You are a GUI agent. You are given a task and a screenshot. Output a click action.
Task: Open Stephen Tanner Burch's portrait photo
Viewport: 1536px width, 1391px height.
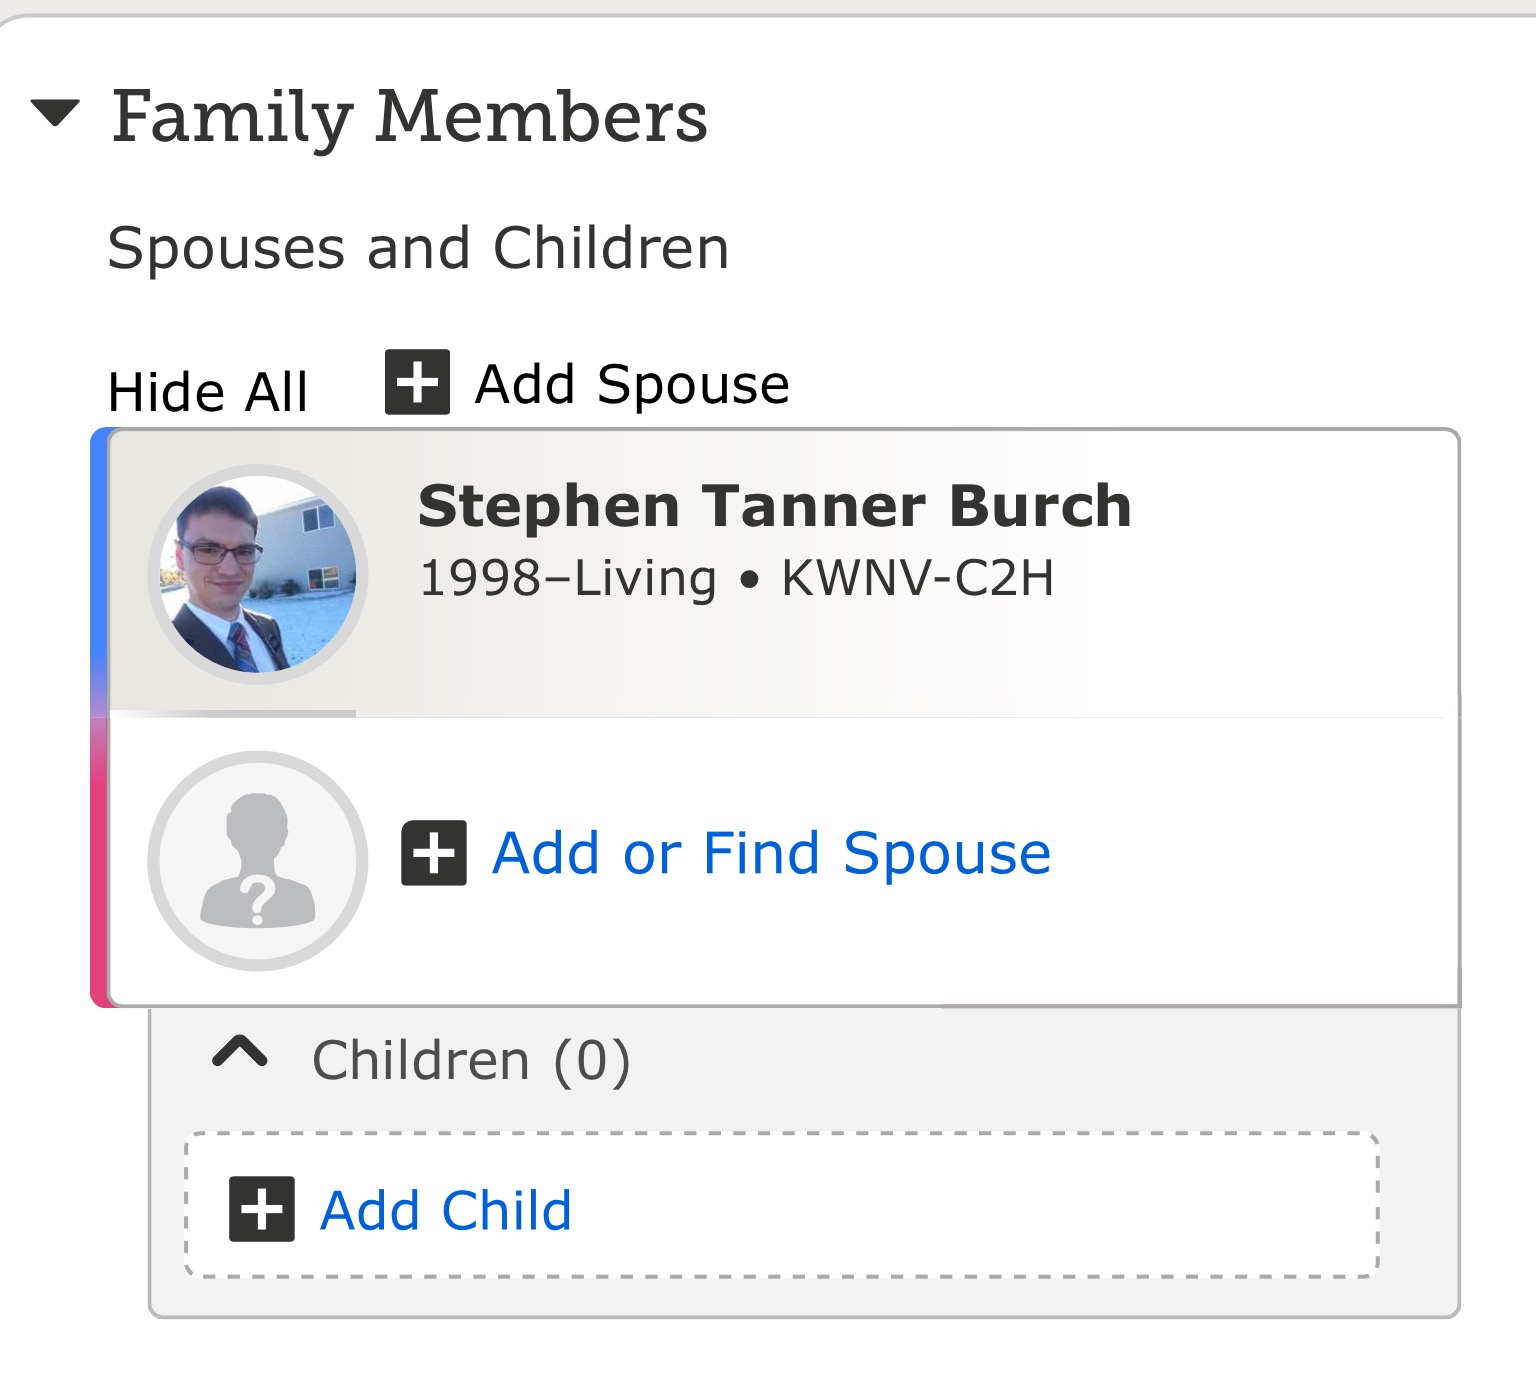coord(258,574)
